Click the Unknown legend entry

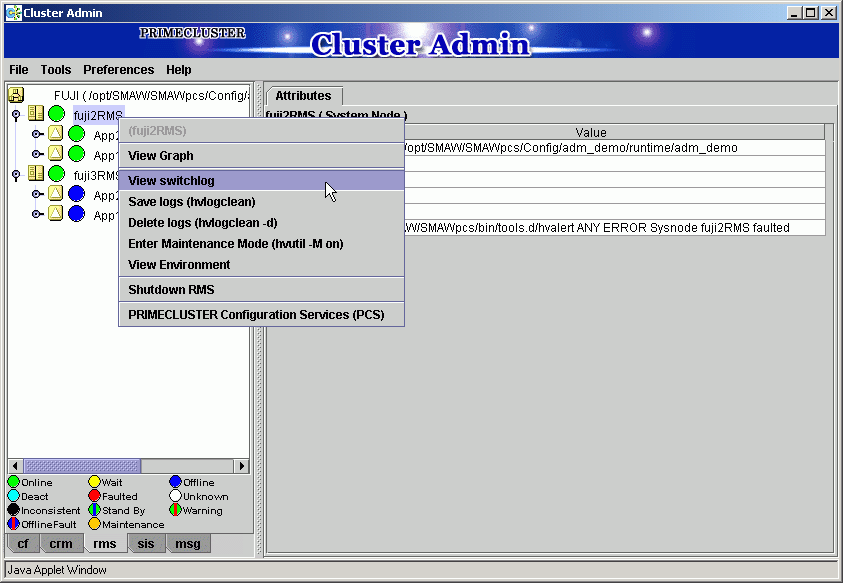tap(199, 496)
